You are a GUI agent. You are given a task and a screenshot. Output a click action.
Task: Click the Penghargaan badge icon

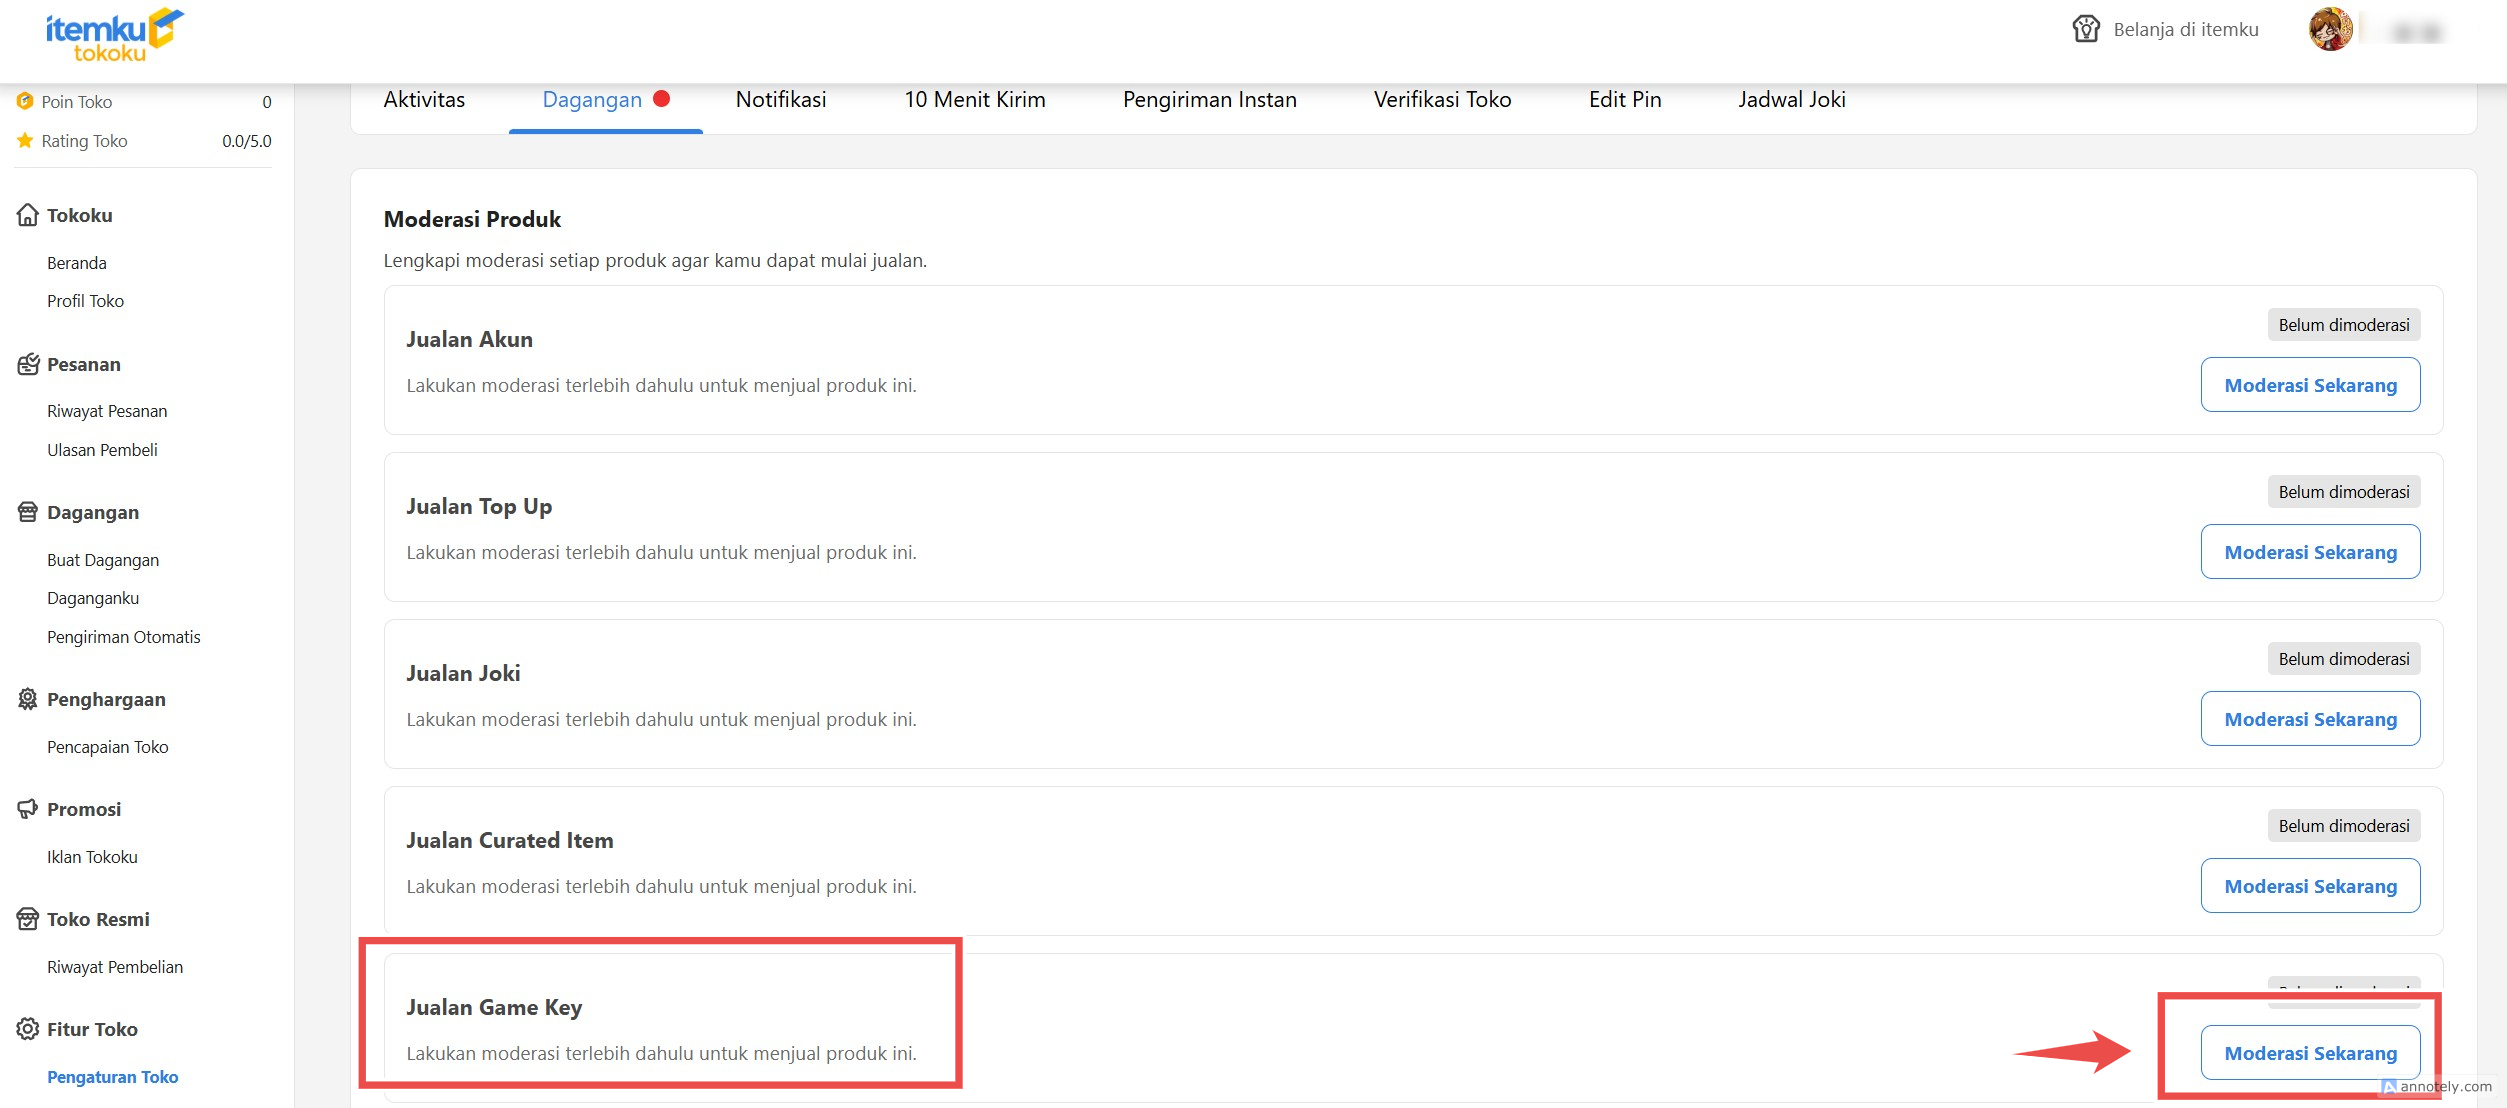28,699
